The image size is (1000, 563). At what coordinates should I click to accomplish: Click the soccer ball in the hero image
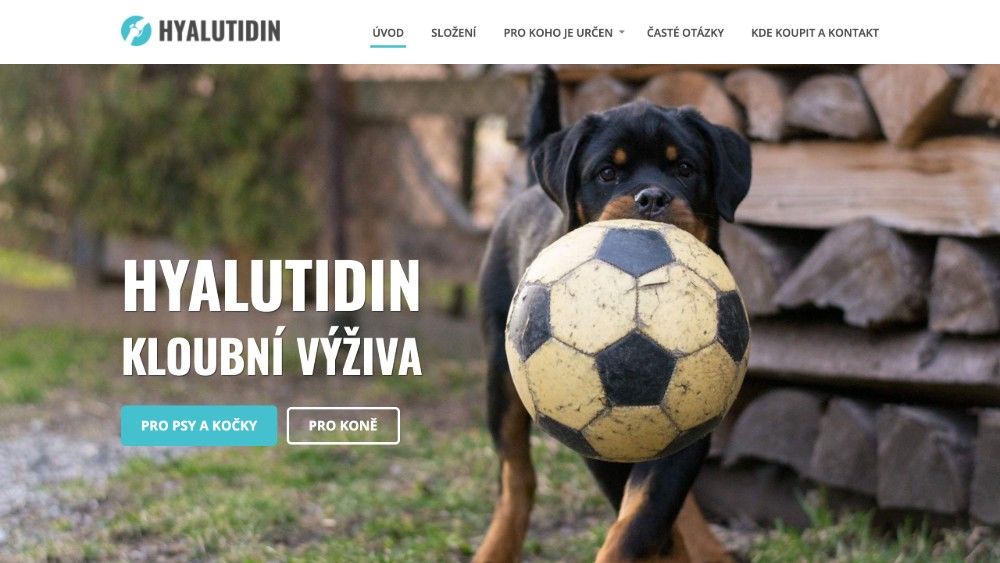[627, 340]
